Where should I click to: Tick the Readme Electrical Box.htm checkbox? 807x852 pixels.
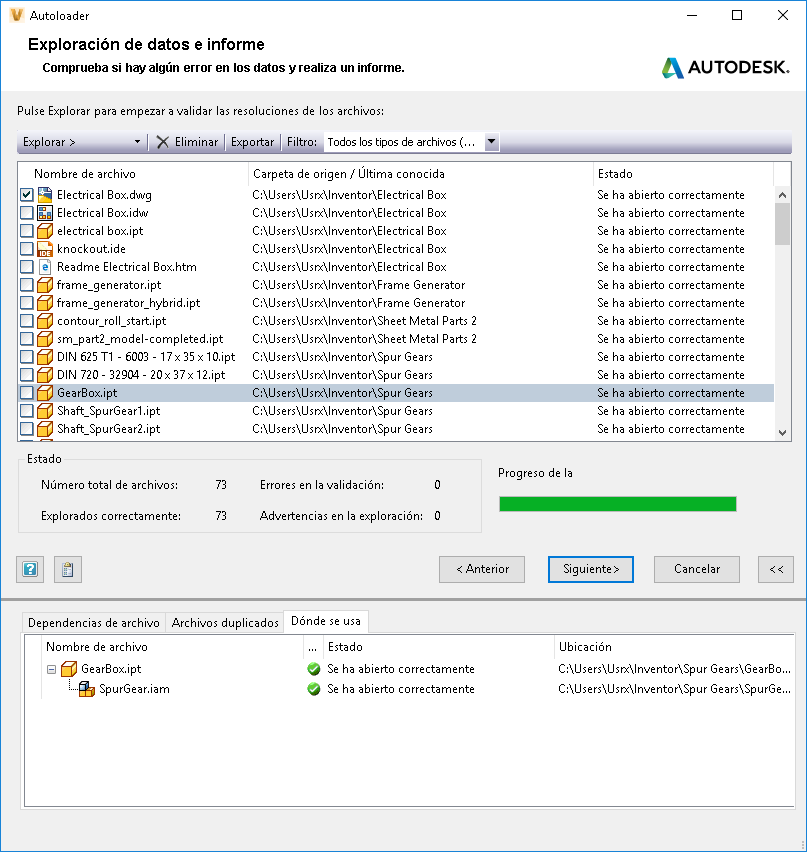pos(27,266)
